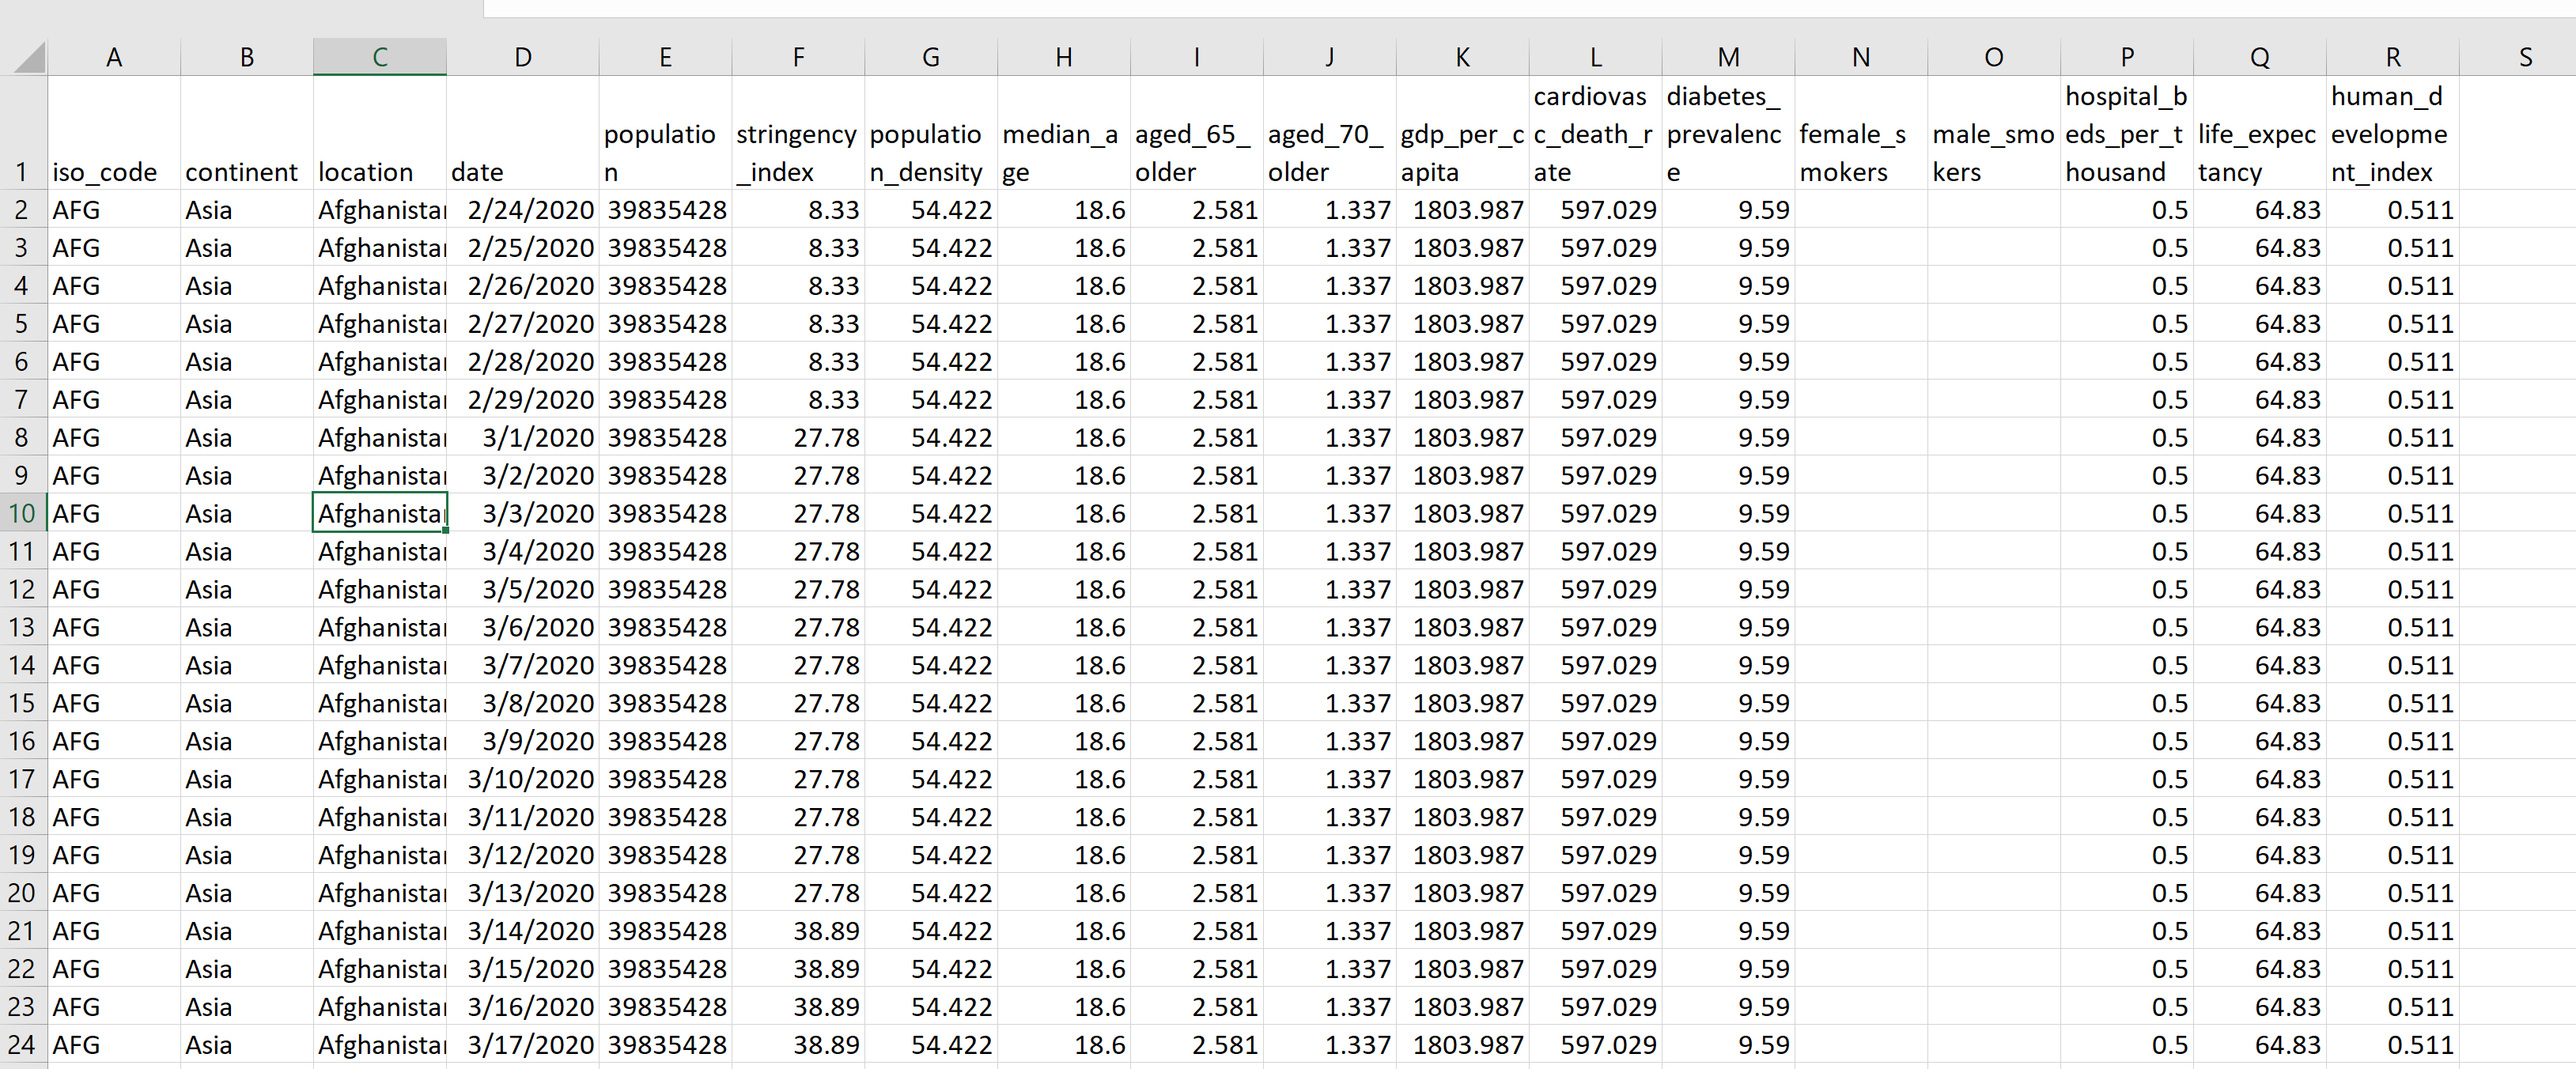Click the gdp_per_capita header cell
This screenshot has height=1069, width=2576.
coord(1462,152)
